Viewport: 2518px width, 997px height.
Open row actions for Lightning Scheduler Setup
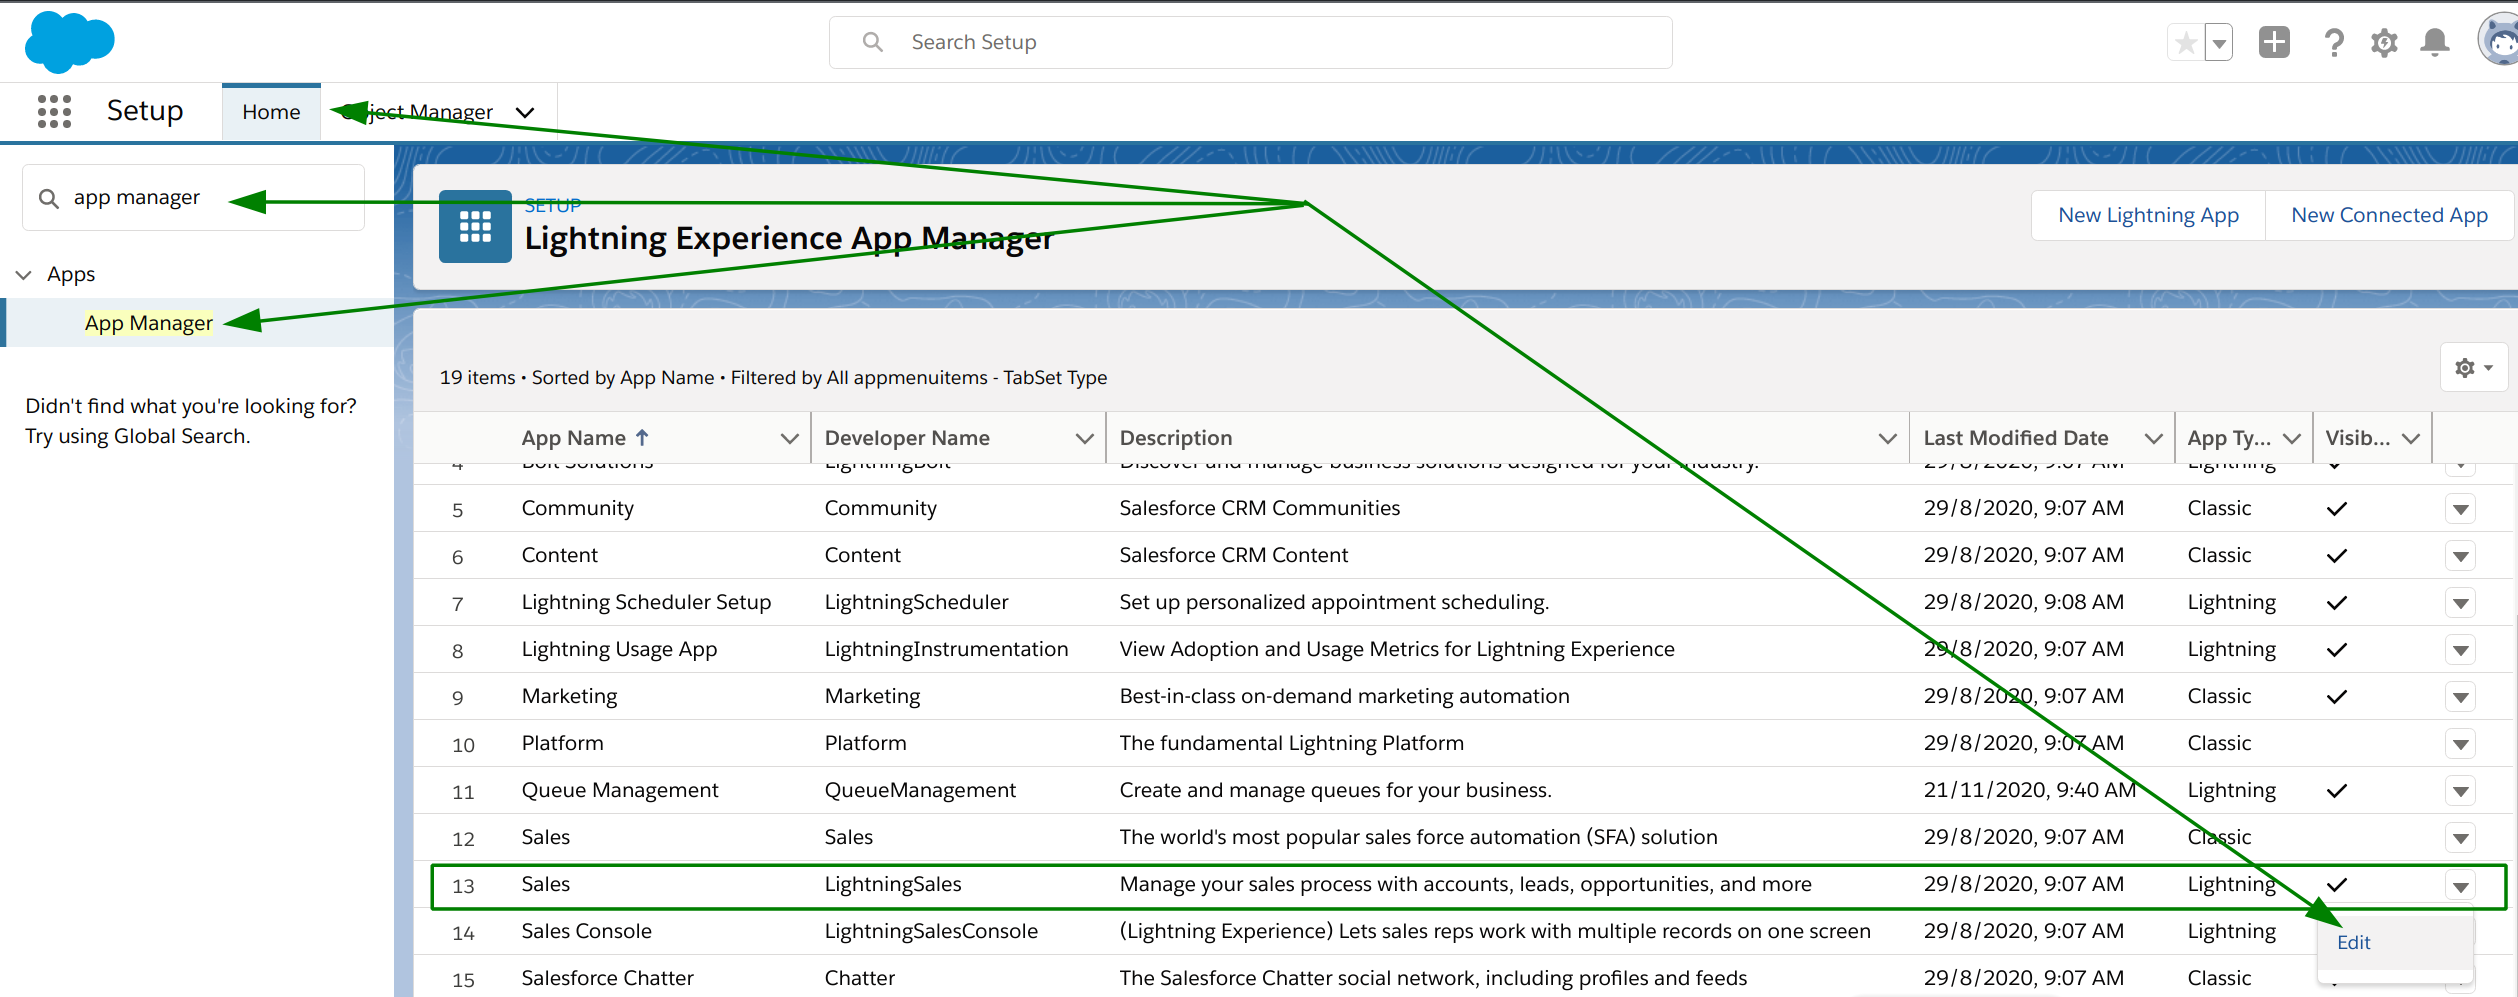(x=2460, y=603)
